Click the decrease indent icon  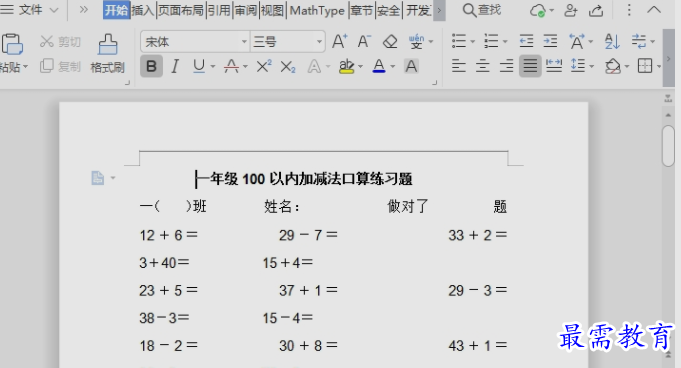click(x=526, y=41)
